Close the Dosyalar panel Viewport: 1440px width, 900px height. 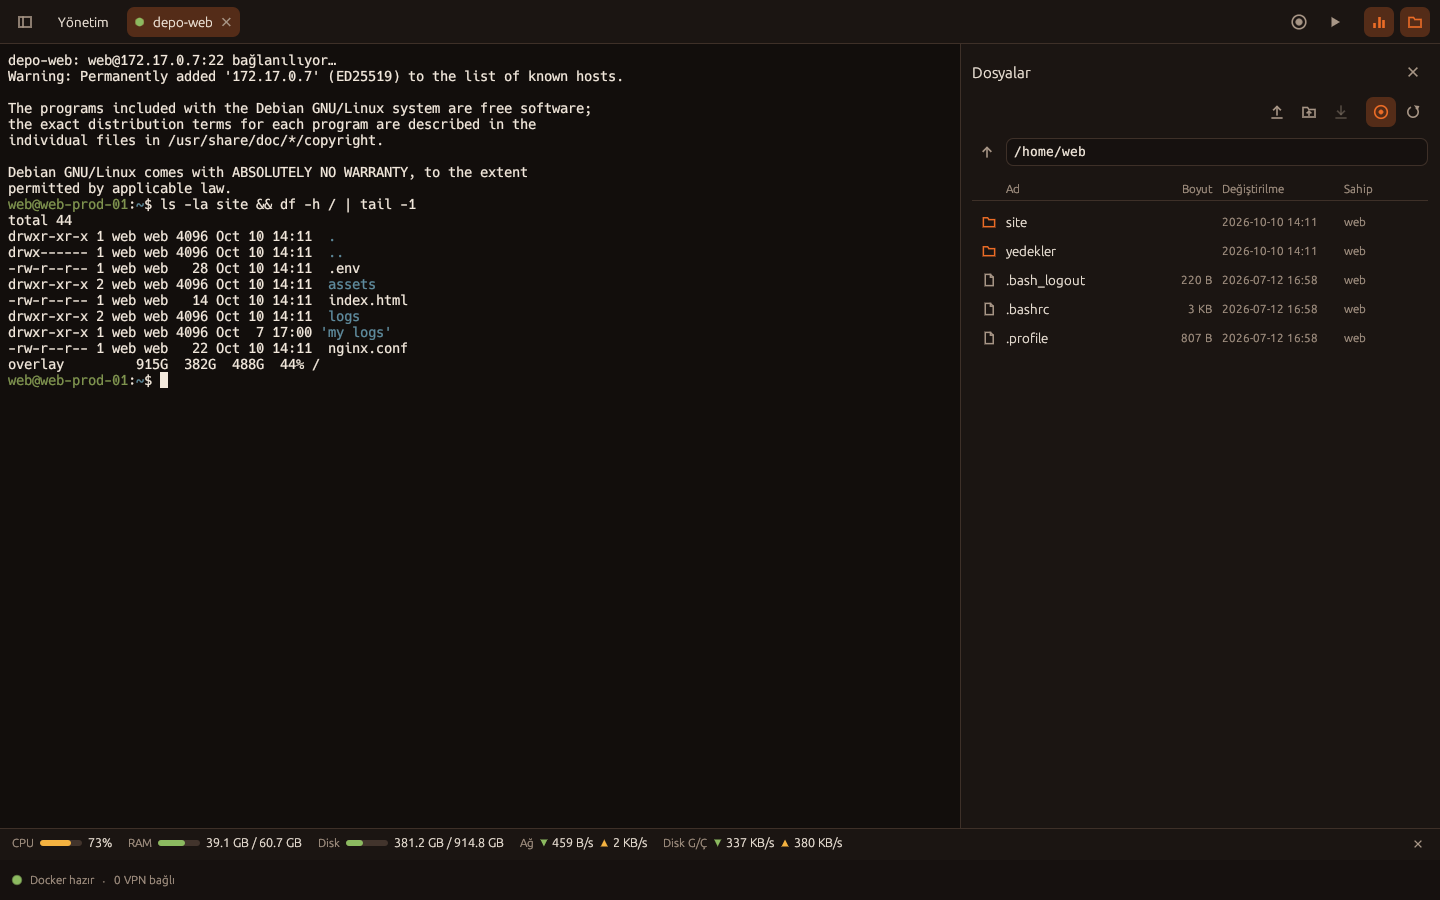pos(1413,72)
